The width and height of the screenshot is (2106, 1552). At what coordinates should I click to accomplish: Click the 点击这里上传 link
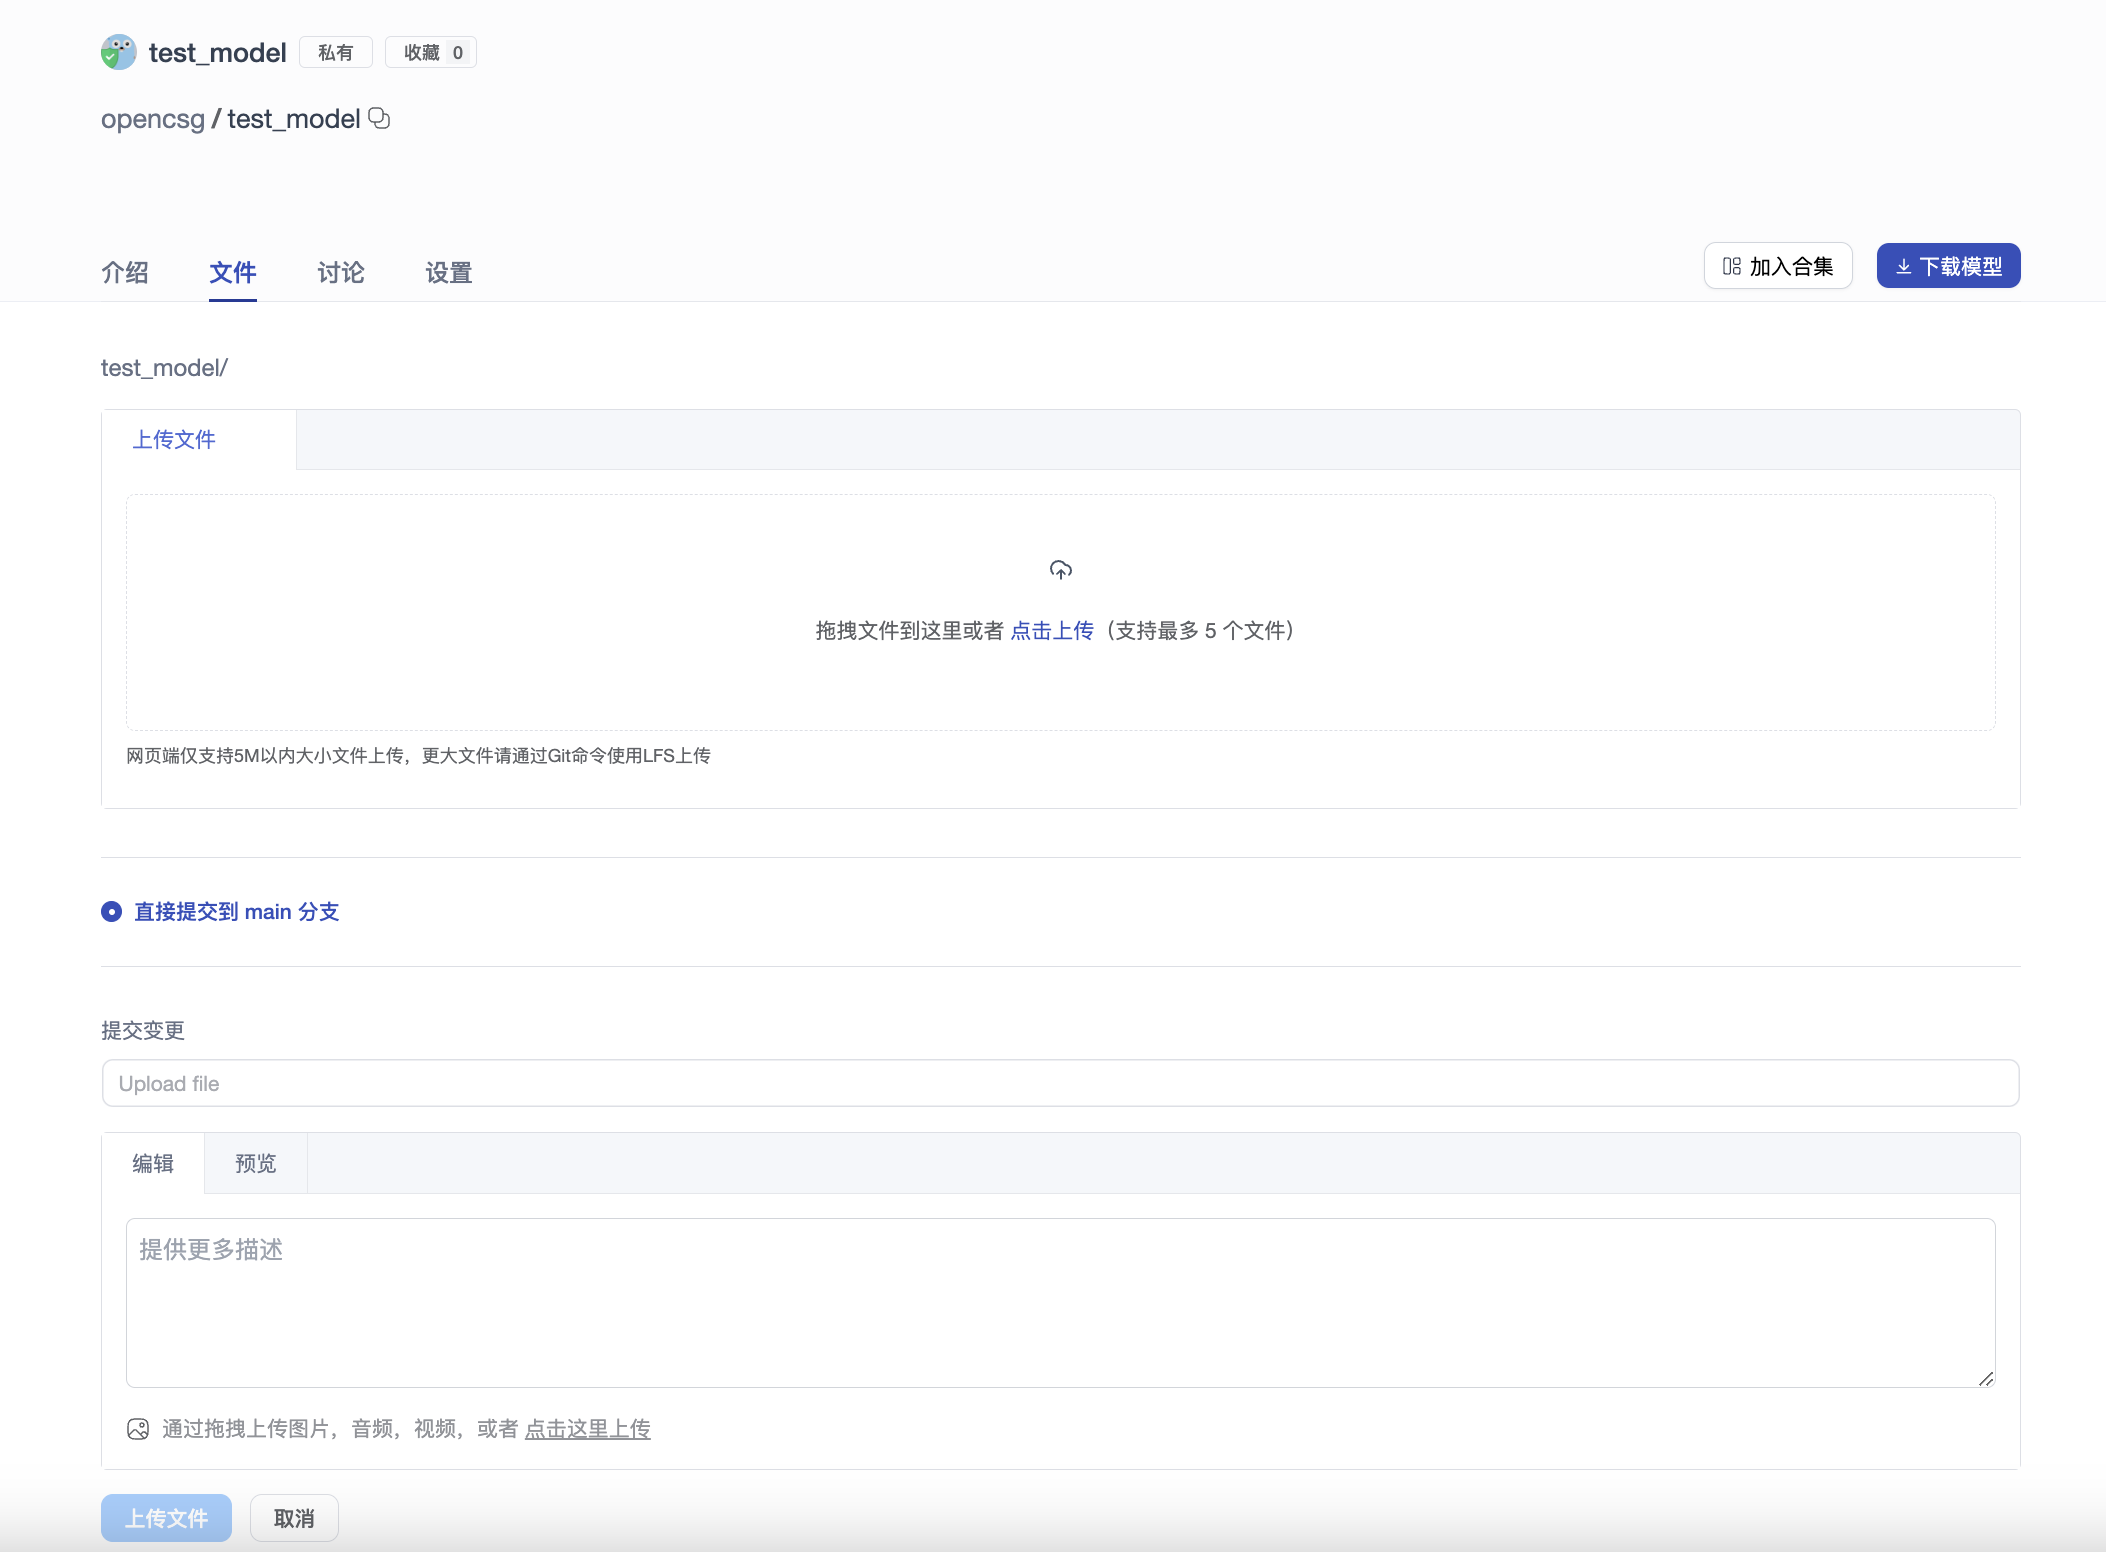(587, 1428)
